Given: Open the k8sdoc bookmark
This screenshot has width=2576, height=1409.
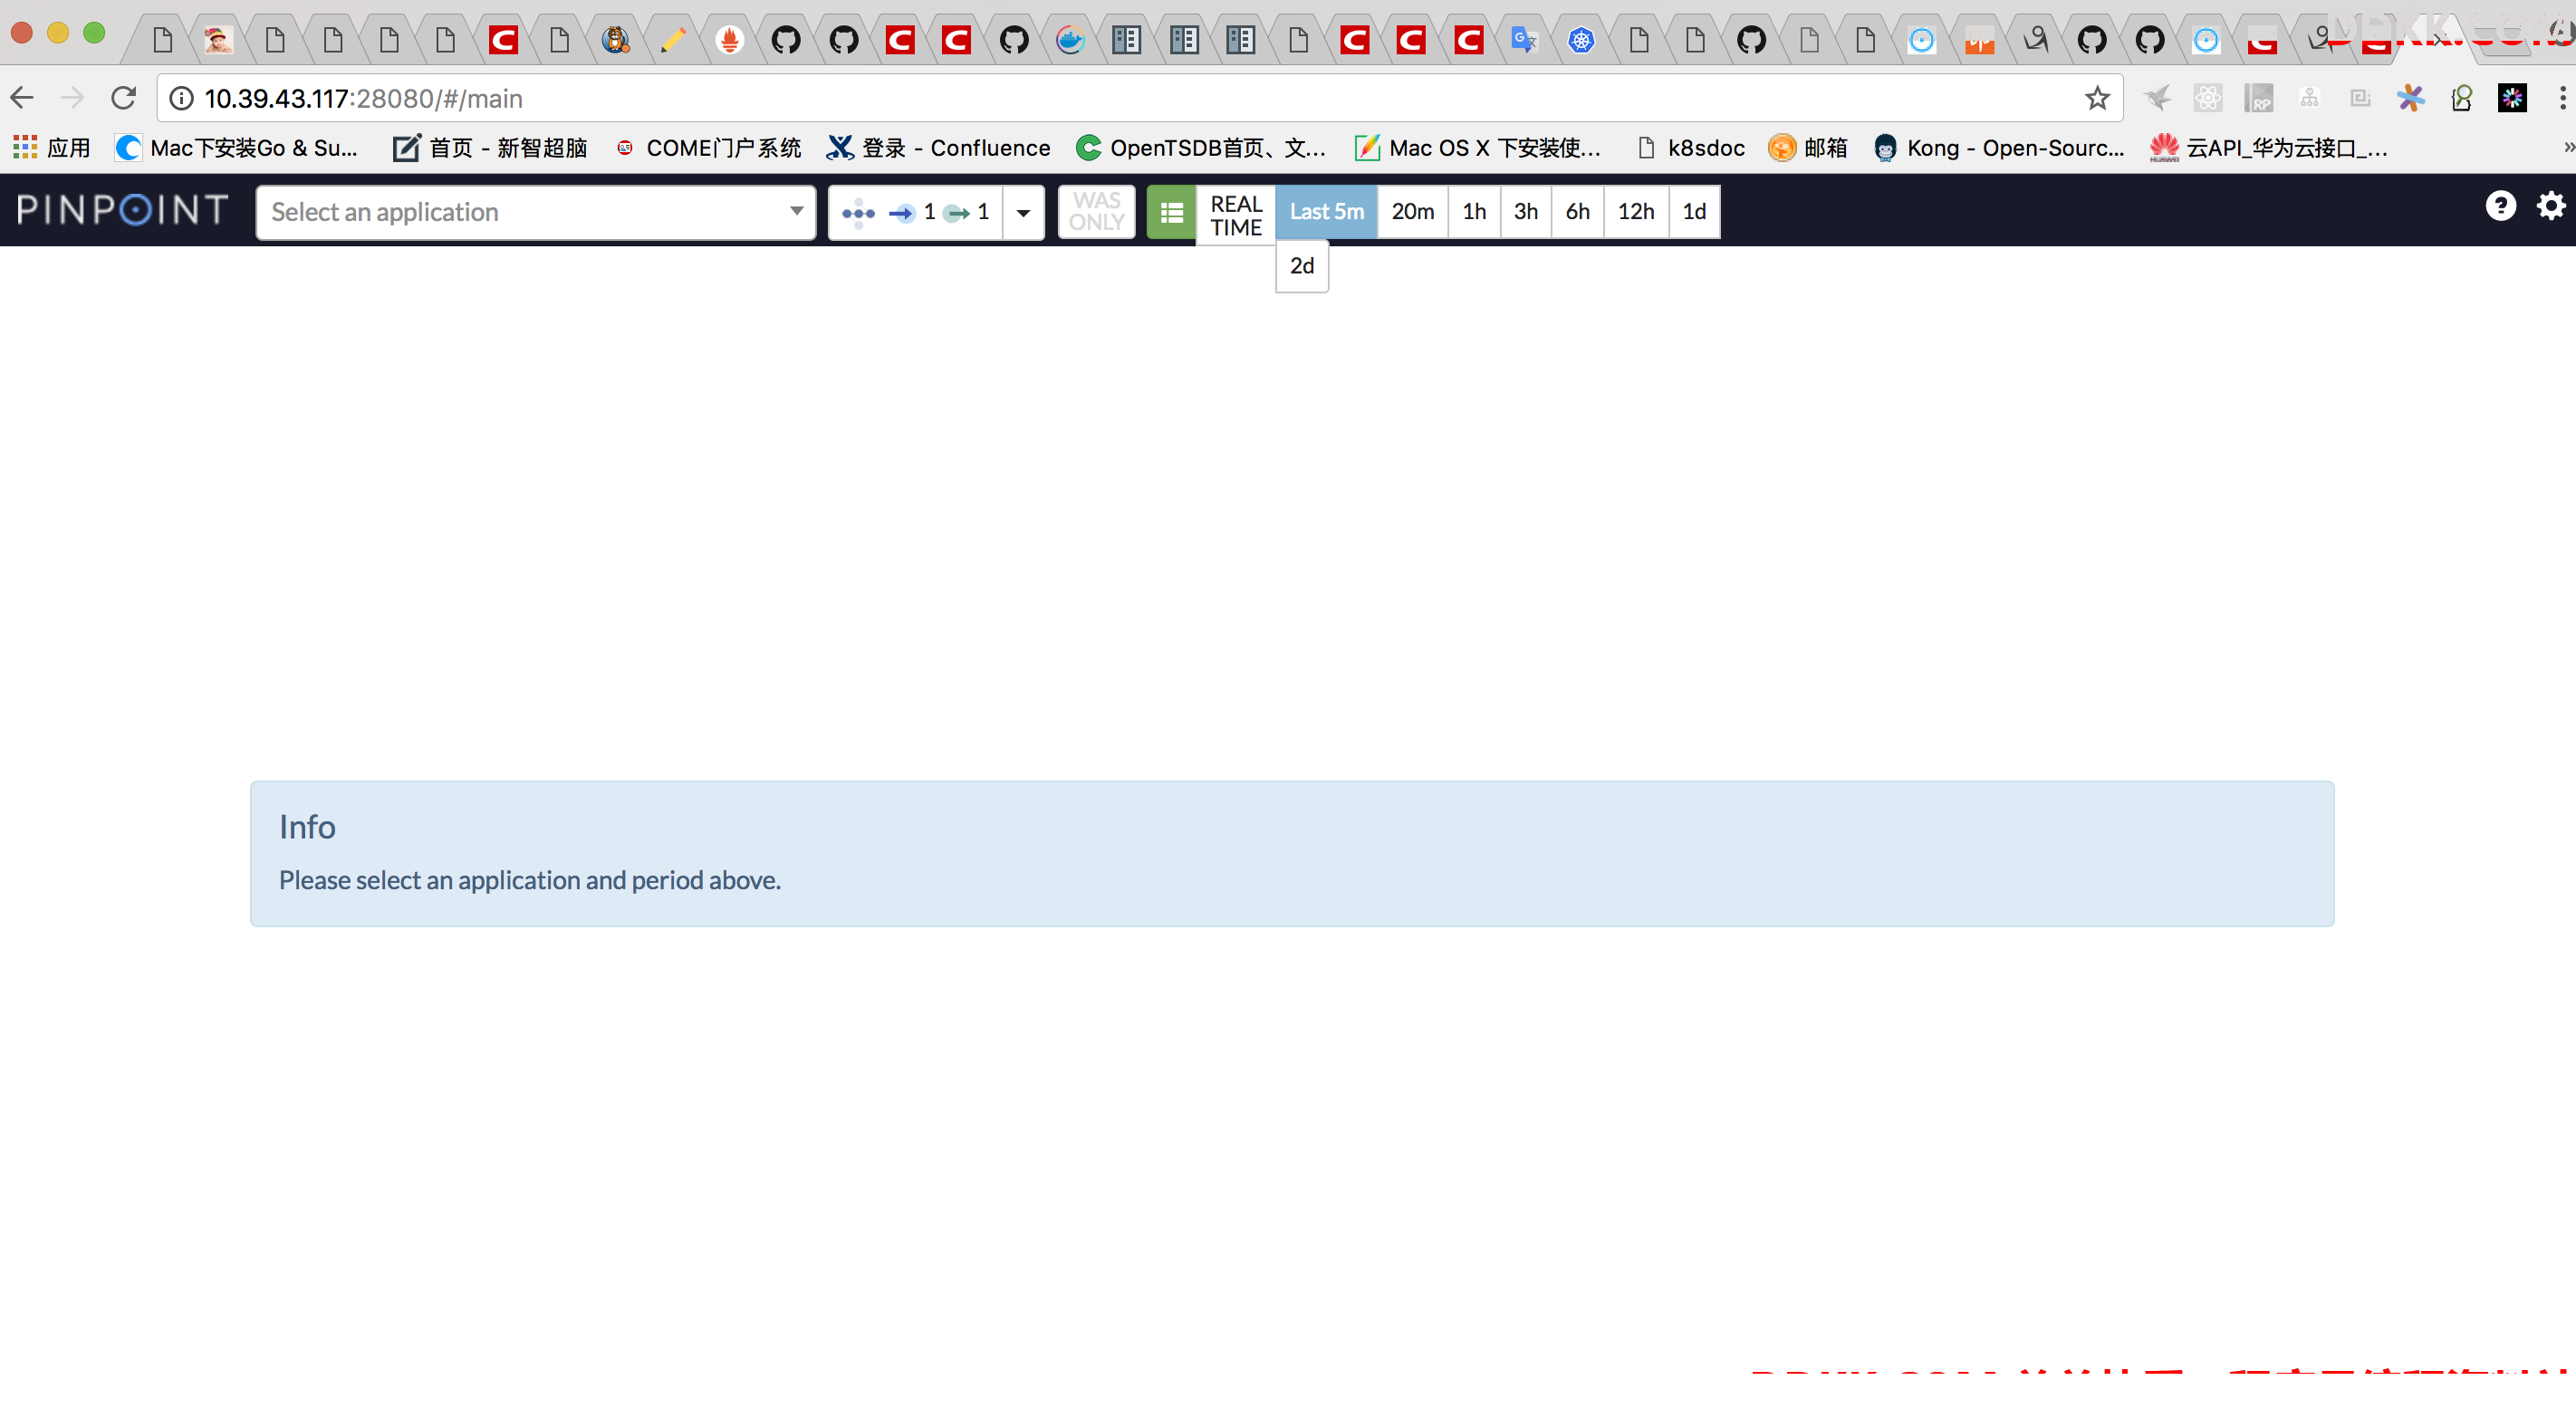Looking at the screenshot, I should (1690, 148).
